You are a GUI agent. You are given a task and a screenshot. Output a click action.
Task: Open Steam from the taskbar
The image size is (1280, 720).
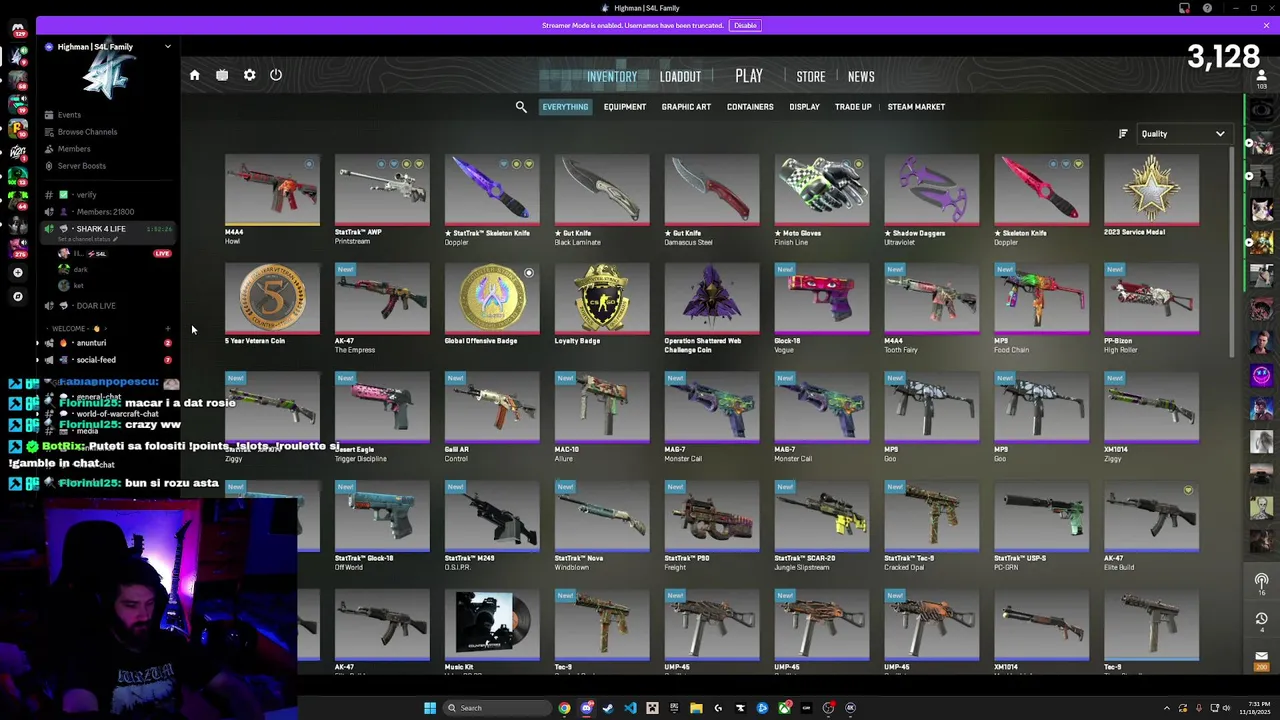pyautogui.click(x=608, y=708)
